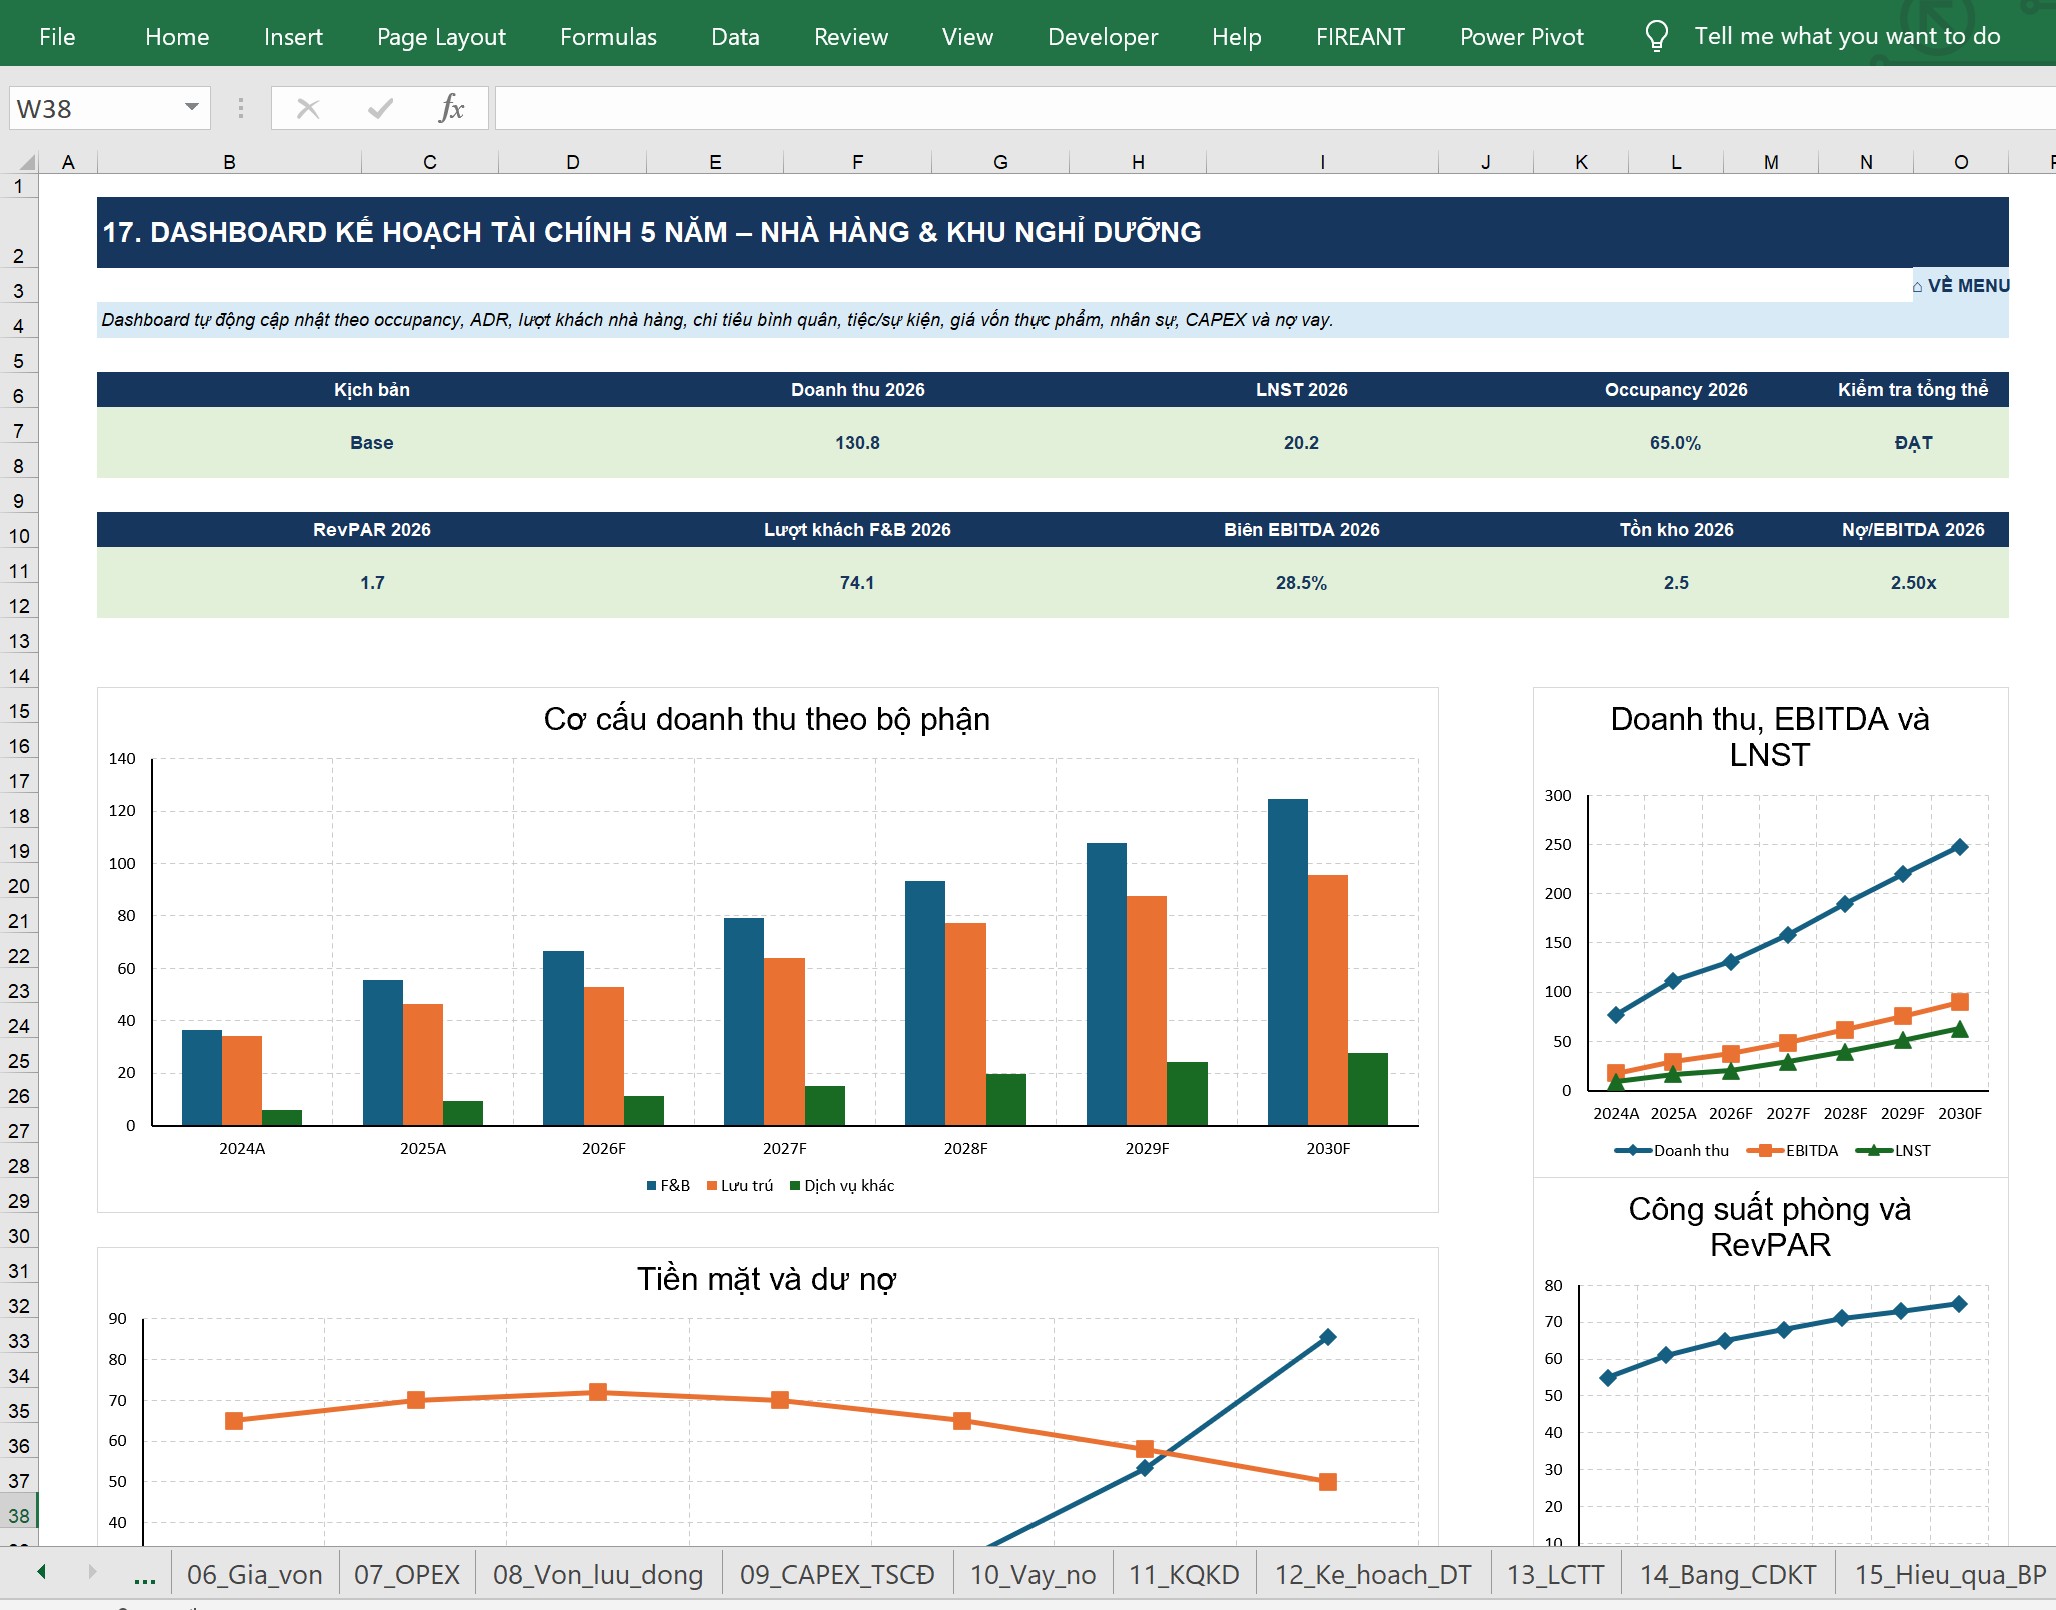
Task: Open the Formulas ribbon tab
Action: tap(608, 37)
